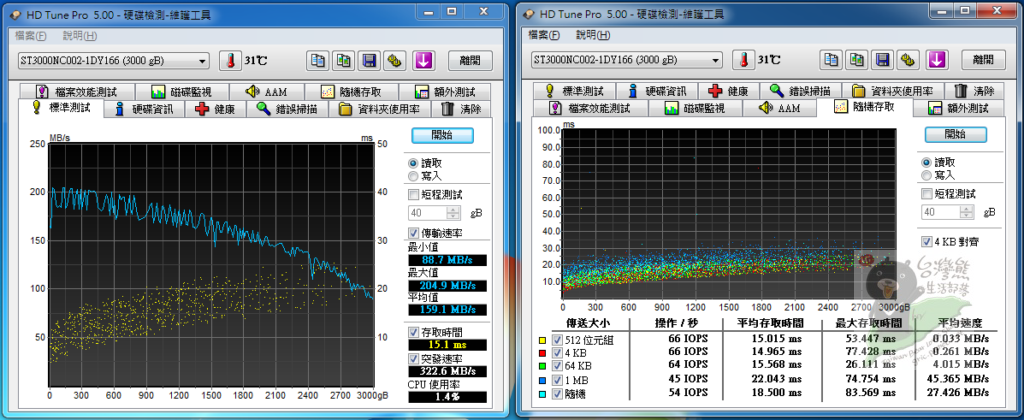Image resolution: width=1024 pixels, height=420 pixels.
Task: Open the 檔案 menu in left window
Action: pos(30,35)
